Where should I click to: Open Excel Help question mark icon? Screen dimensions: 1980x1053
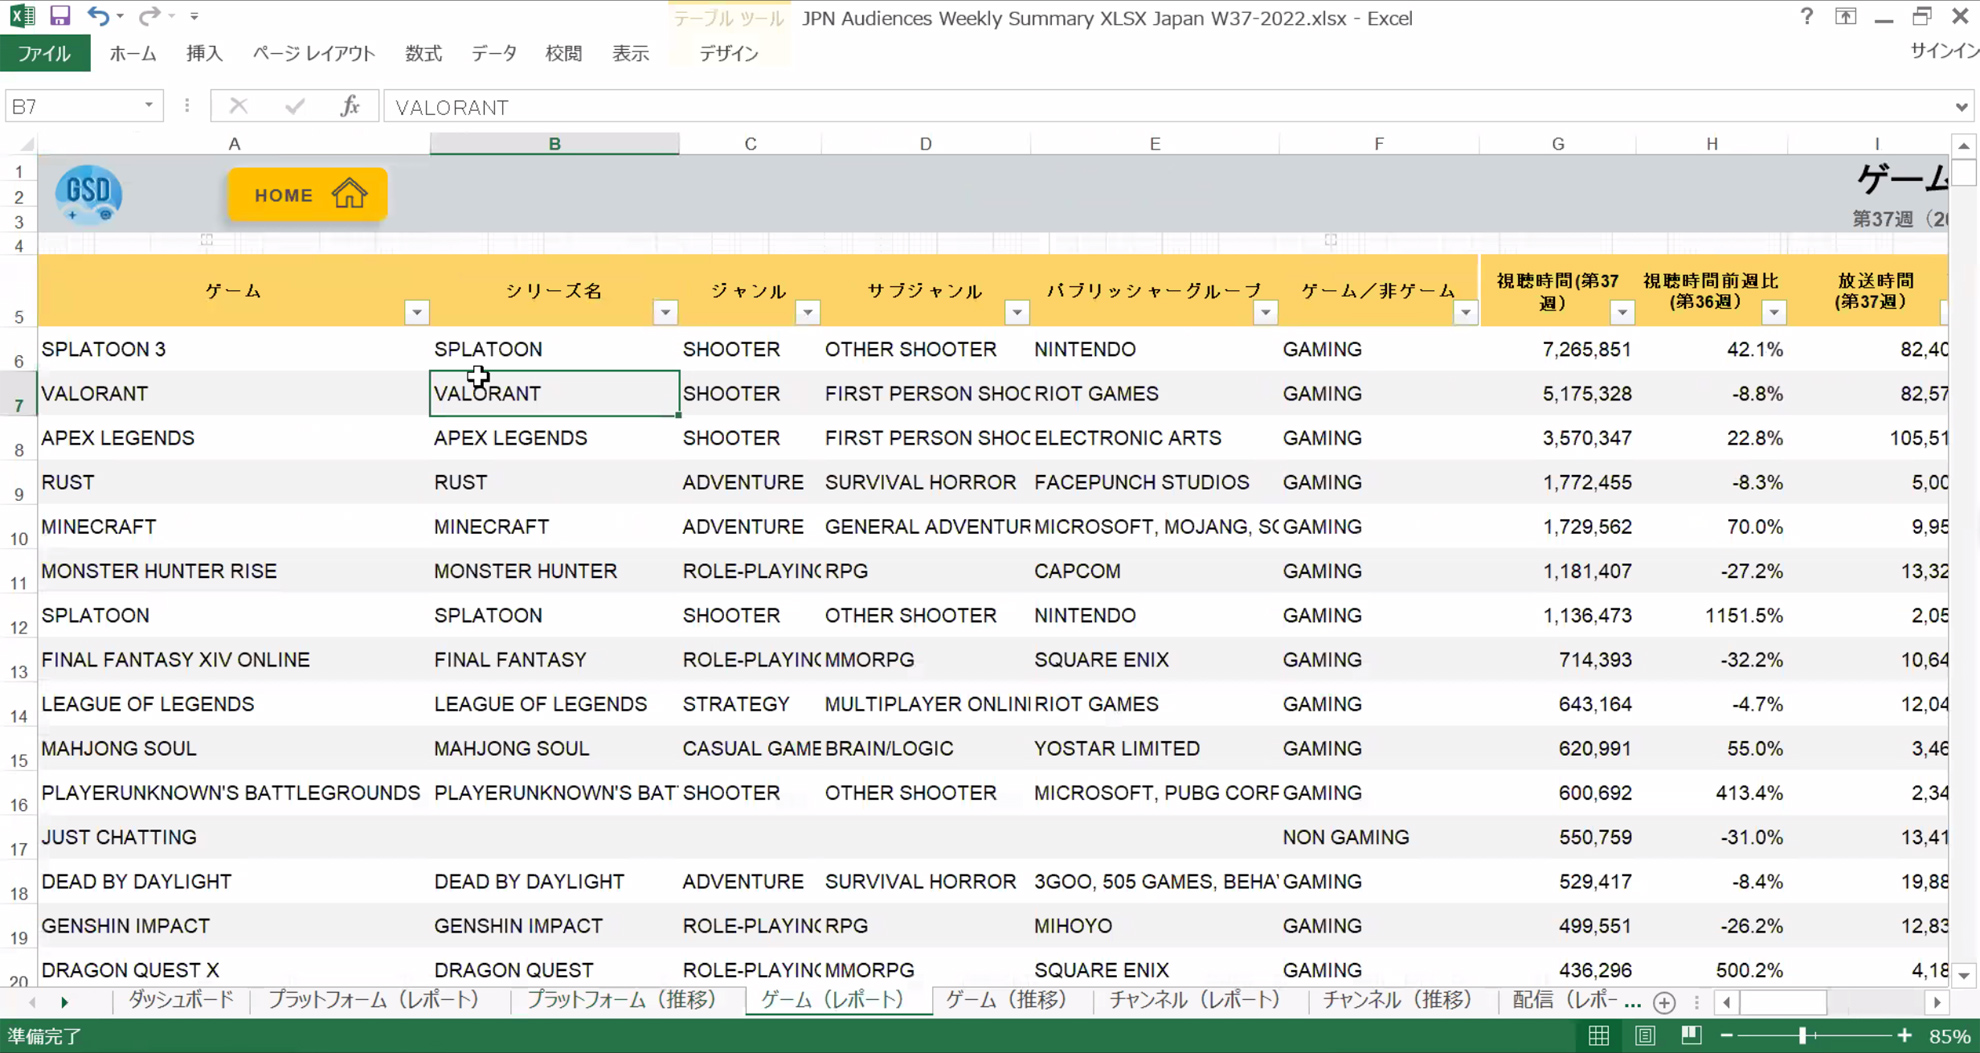1806,17
